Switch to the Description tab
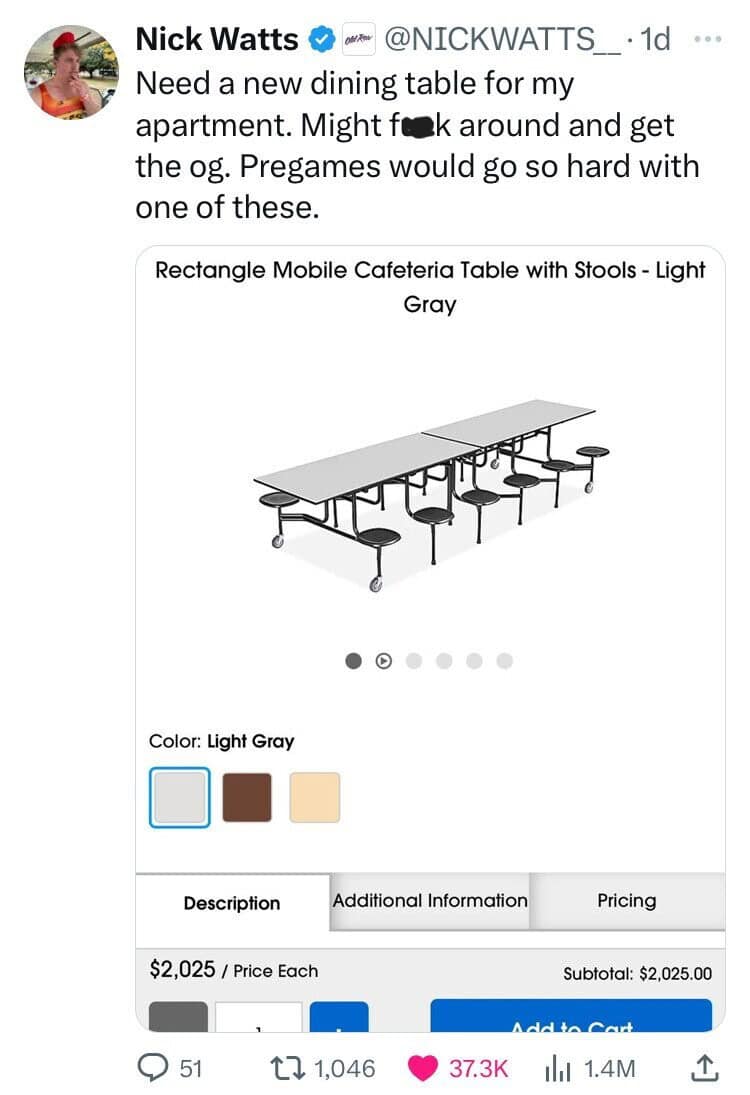 pos(232,903)
